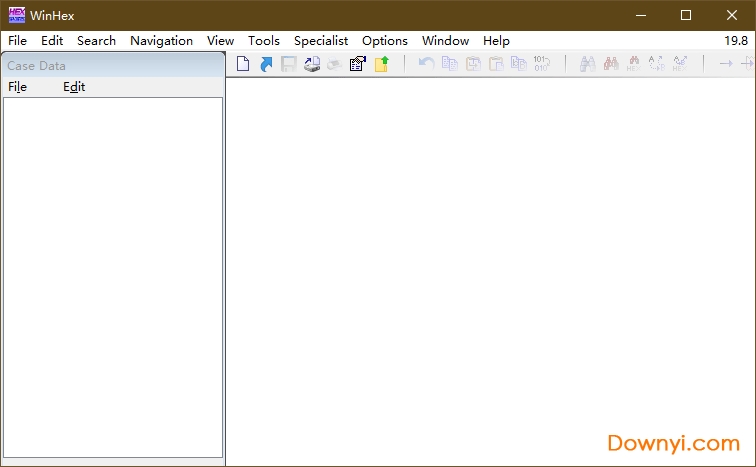Screen dimensions: 756x467
Task: Expand the Case Data panel's File menu
Action: click(x=18, y=87)
